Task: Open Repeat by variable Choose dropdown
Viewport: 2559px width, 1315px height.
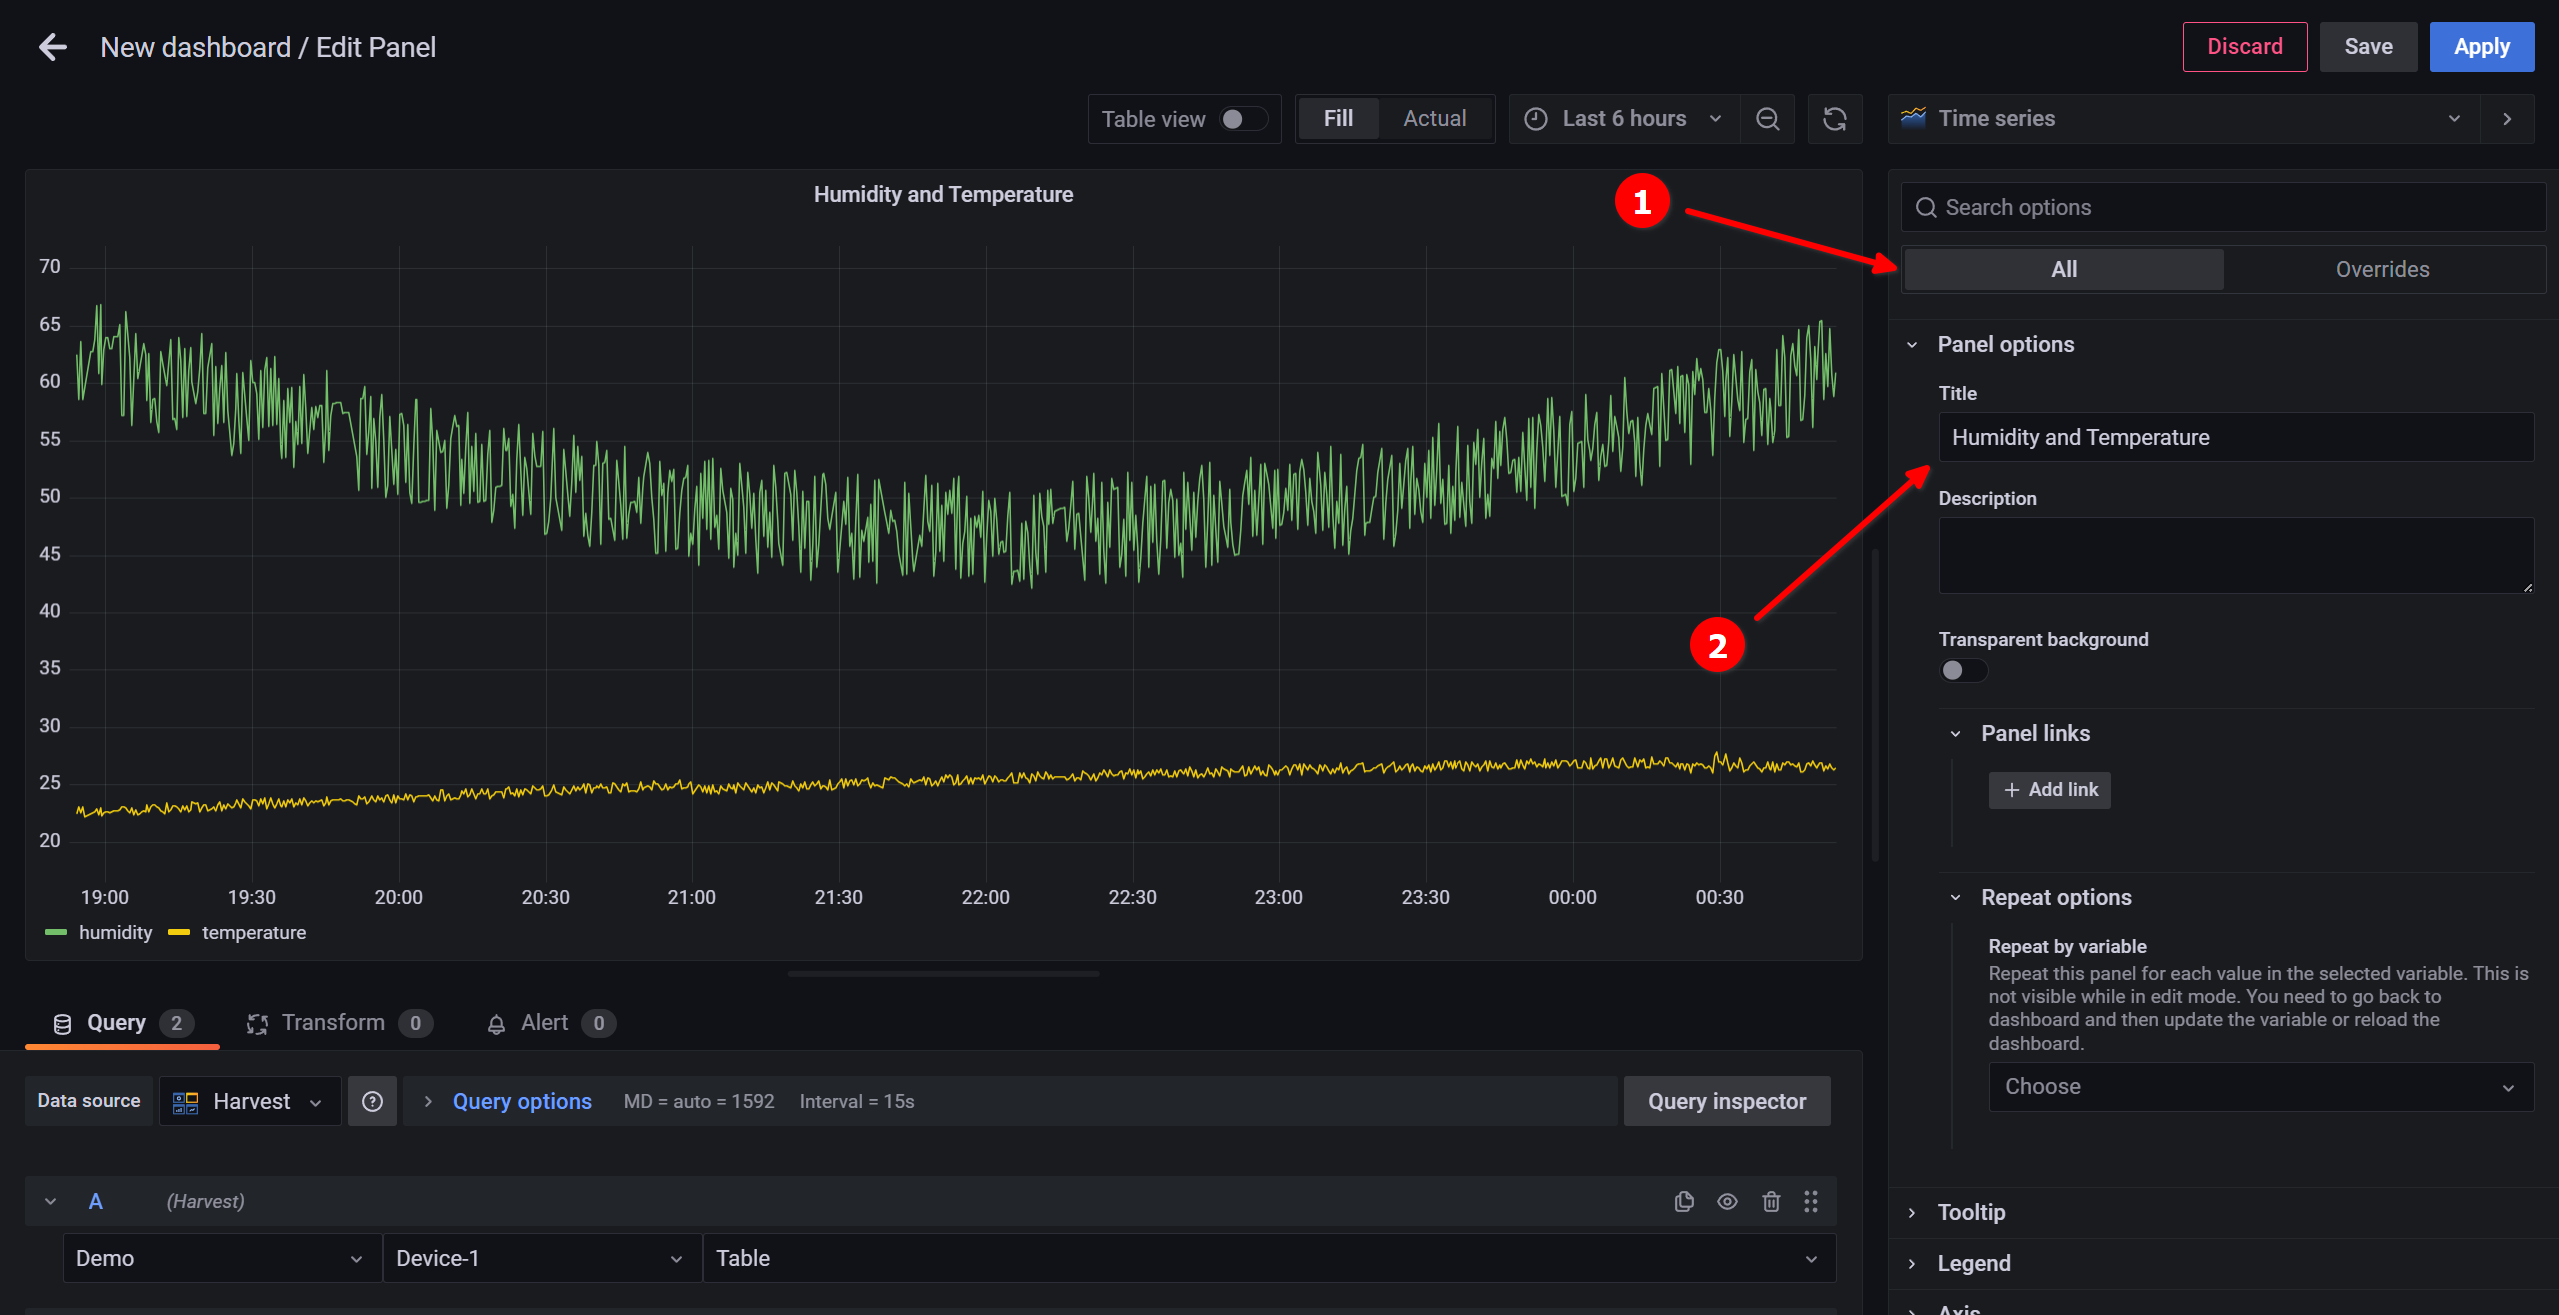Action: [x=2260, y=1087]
